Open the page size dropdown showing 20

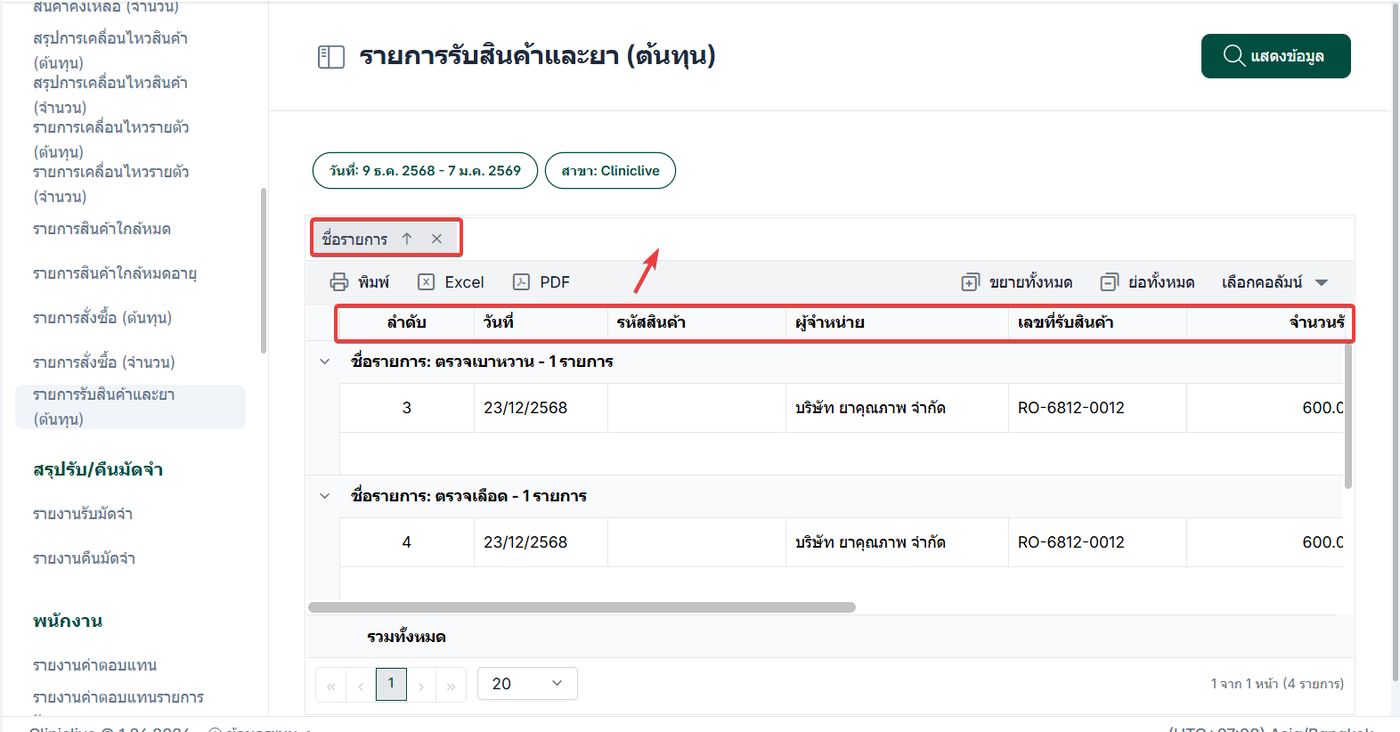pyautogui.click(x=527, y=684)
